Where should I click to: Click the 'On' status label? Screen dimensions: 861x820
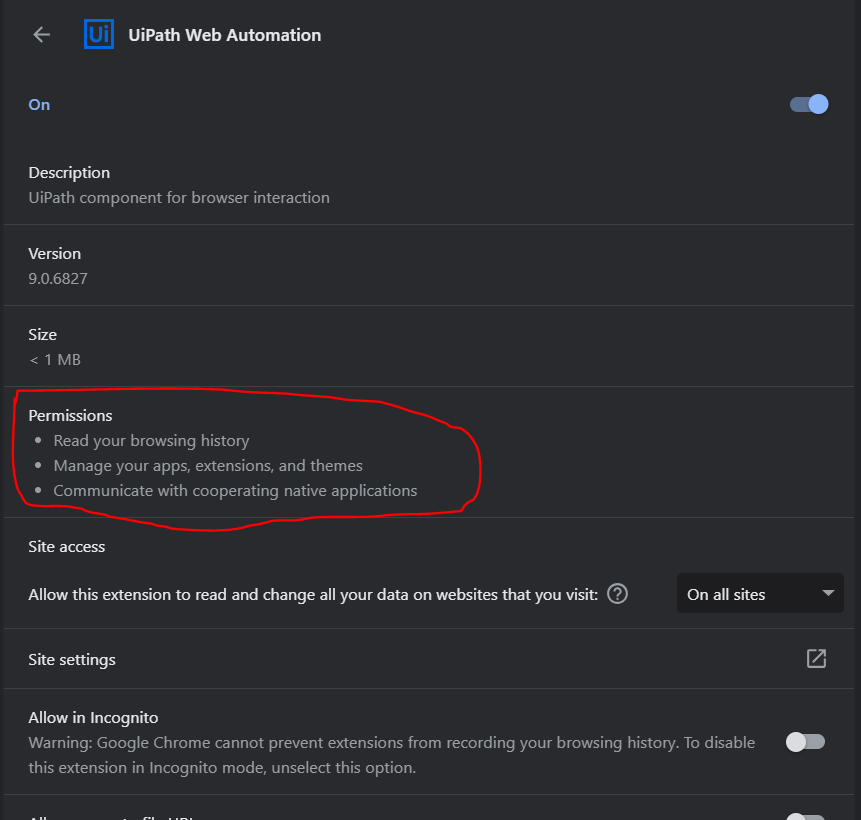coord(39,105)
